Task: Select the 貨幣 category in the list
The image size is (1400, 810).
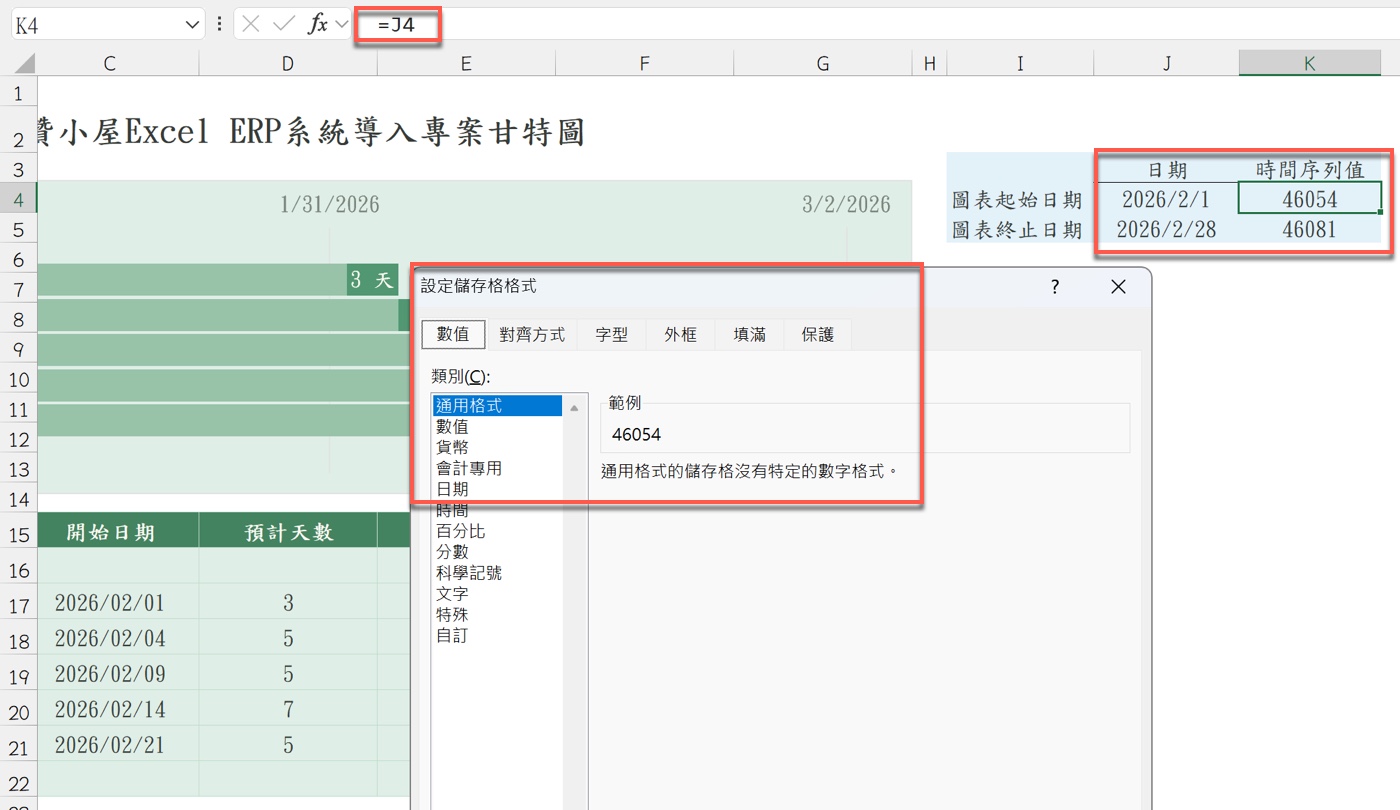Action: 452,447
